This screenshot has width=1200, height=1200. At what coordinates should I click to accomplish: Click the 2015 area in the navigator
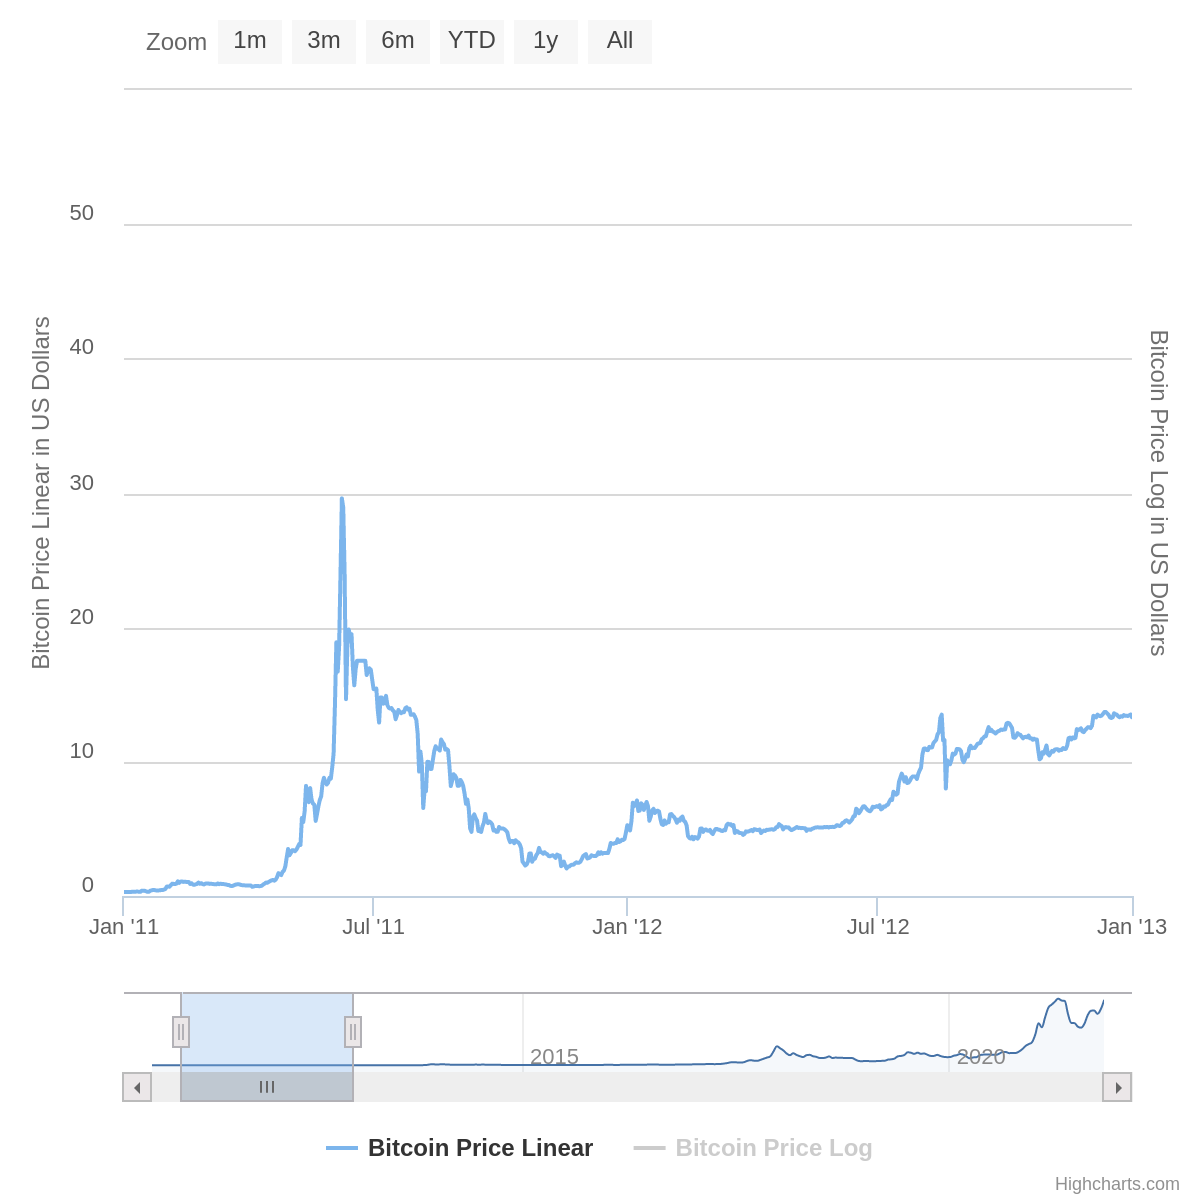pyautogui.click(x=554, y=1056)
